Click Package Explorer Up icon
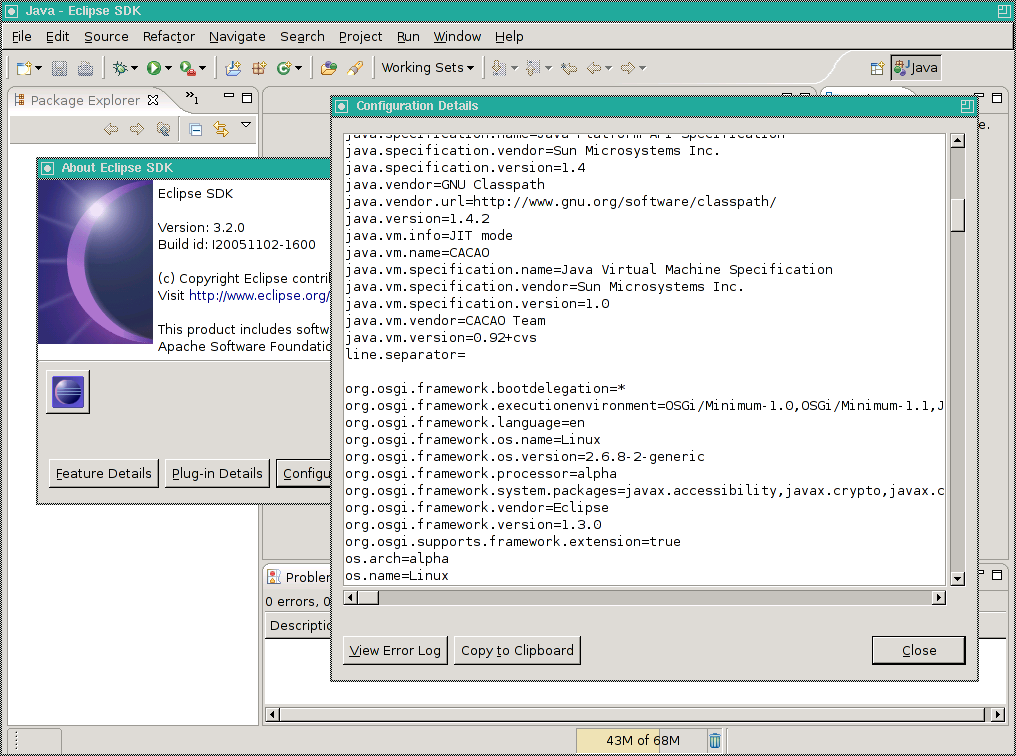 click(163, 129)
